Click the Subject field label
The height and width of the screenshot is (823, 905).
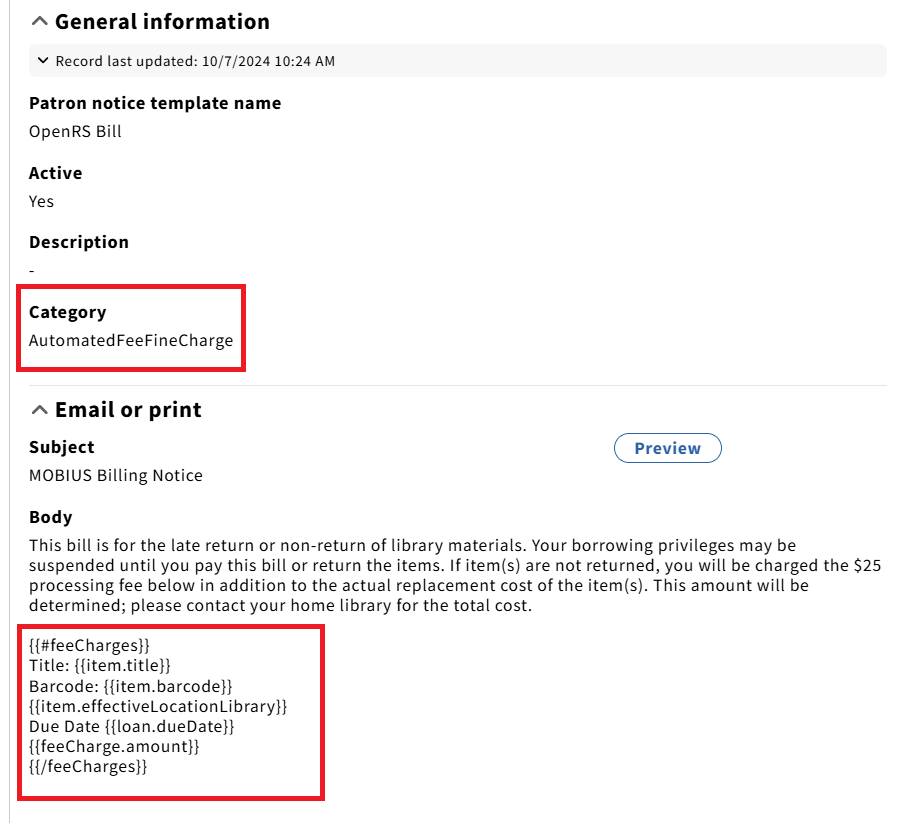62,447
